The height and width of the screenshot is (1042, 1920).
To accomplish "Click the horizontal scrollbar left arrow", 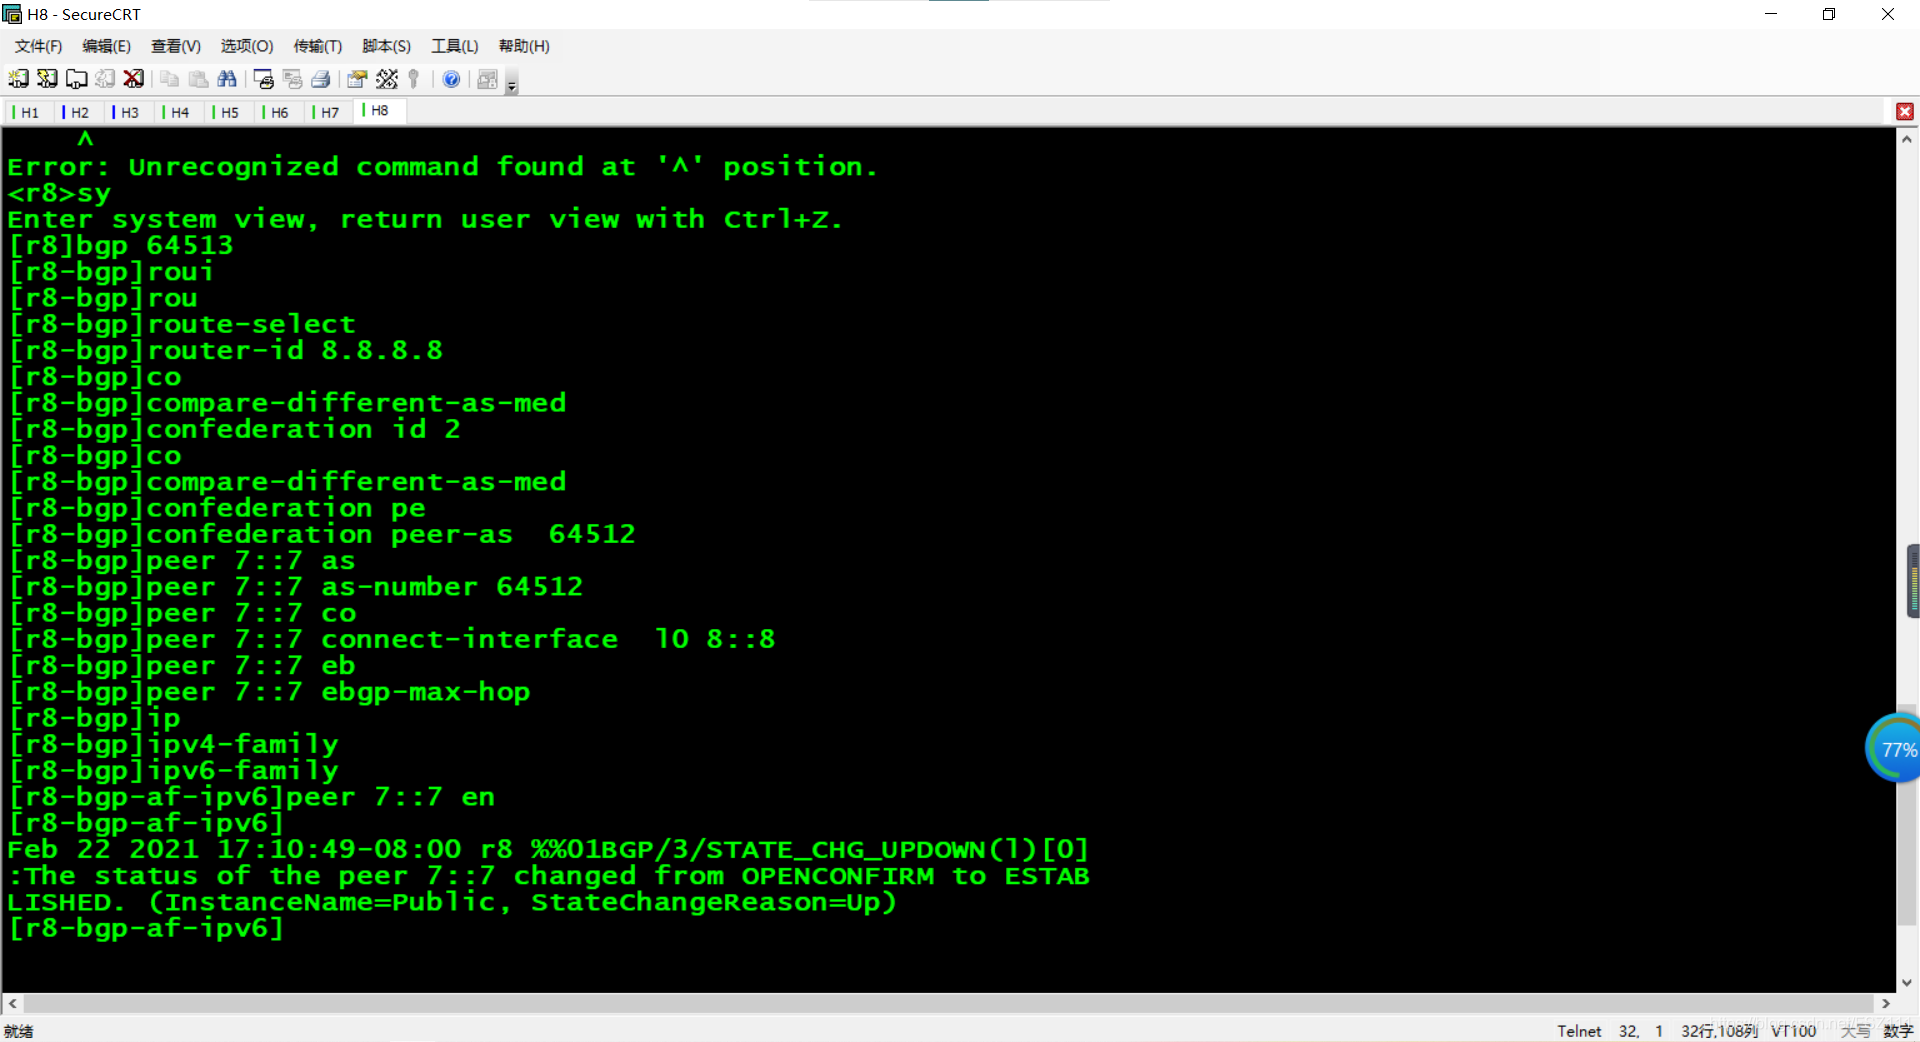I will (13, 1003).
